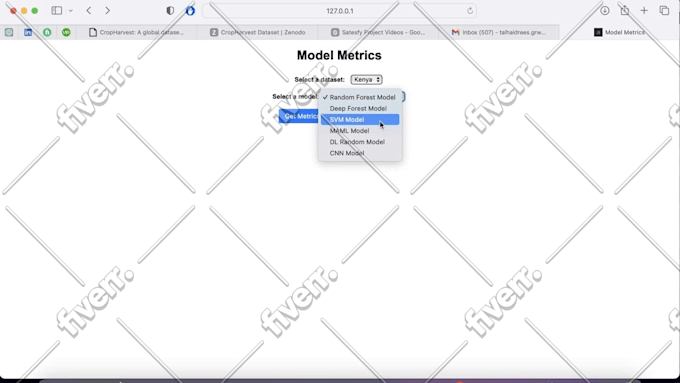Open the privacy shield report icon
This screenshot has height=383, width=680.
pos(170,10)
